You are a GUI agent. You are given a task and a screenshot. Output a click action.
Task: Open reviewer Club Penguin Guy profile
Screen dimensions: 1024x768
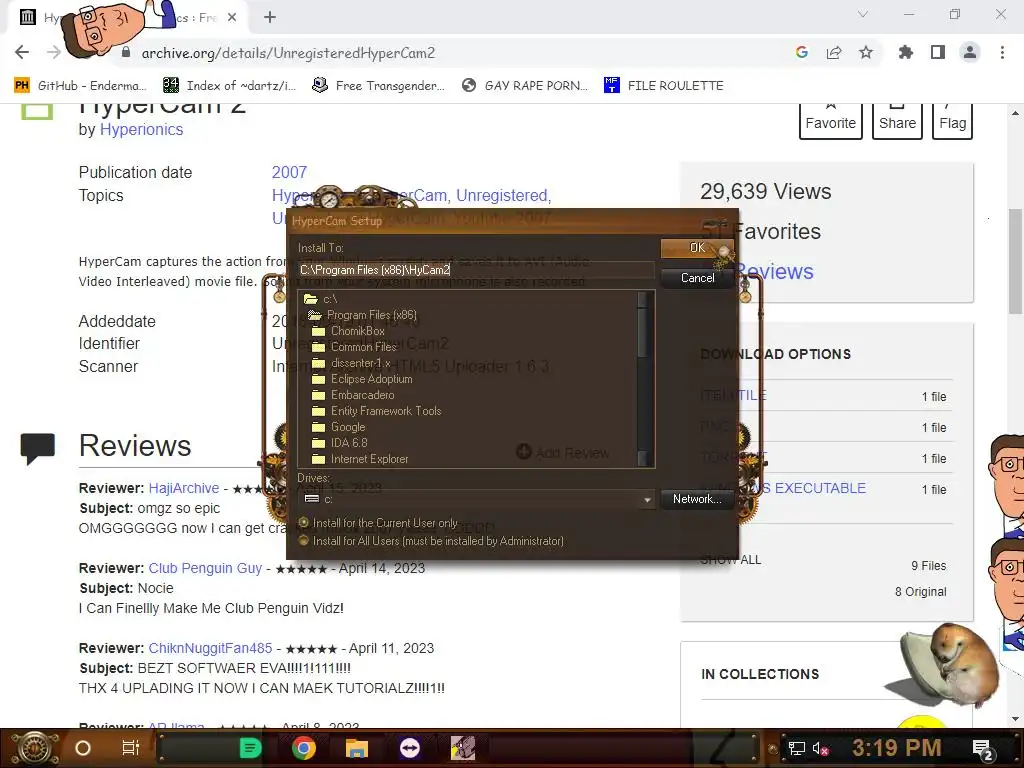(x=205, y=568)
